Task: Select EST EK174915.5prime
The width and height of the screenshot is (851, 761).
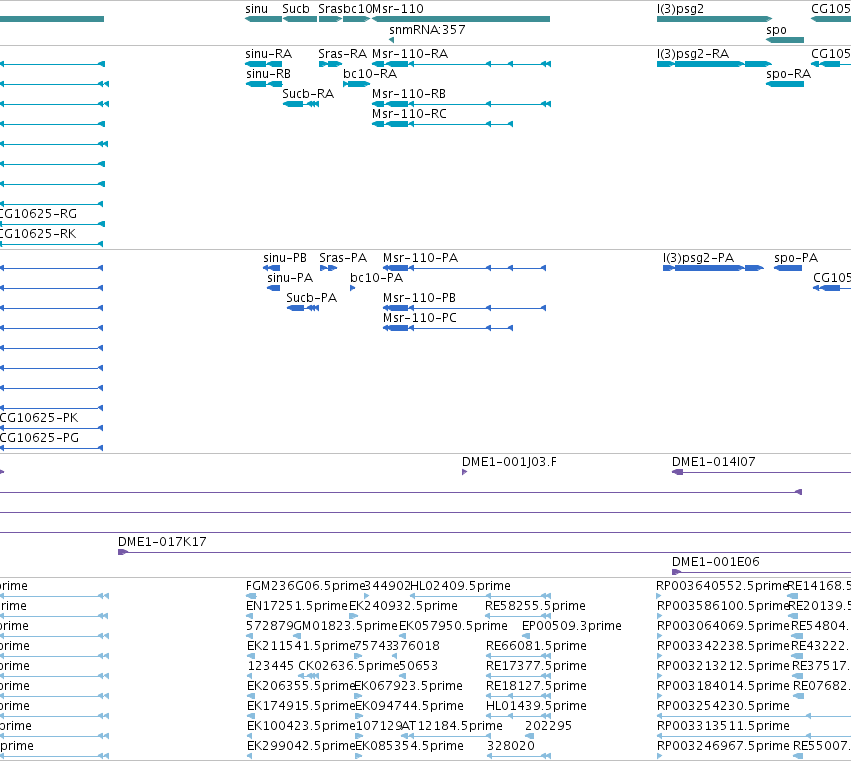Action: tap(301, 706)
